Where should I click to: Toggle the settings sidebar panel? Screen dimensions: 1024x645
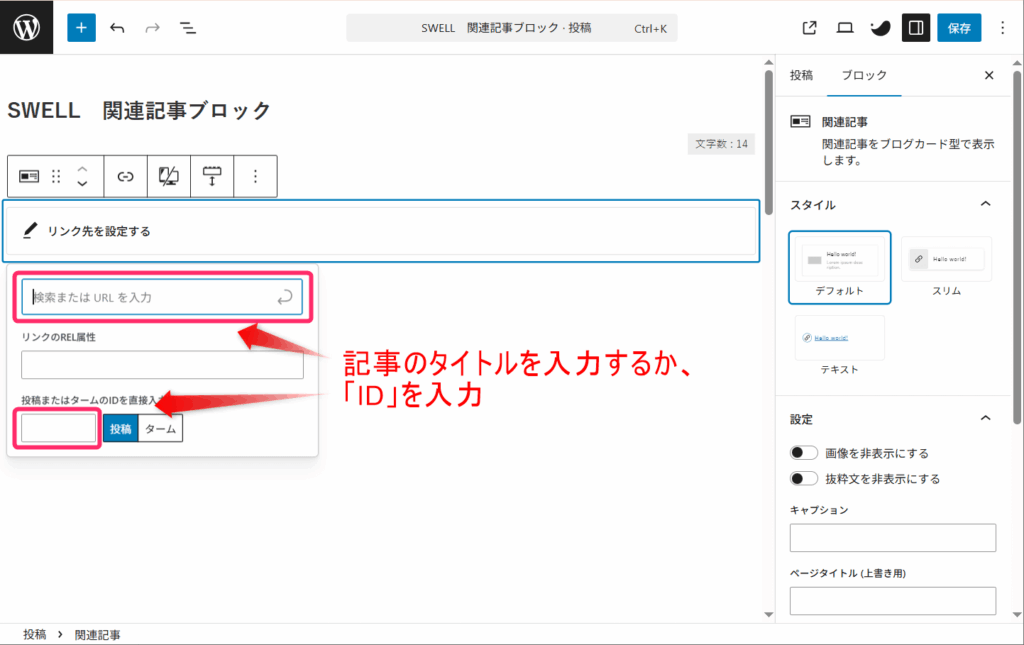pyautogui.click(x=916, y=27)
